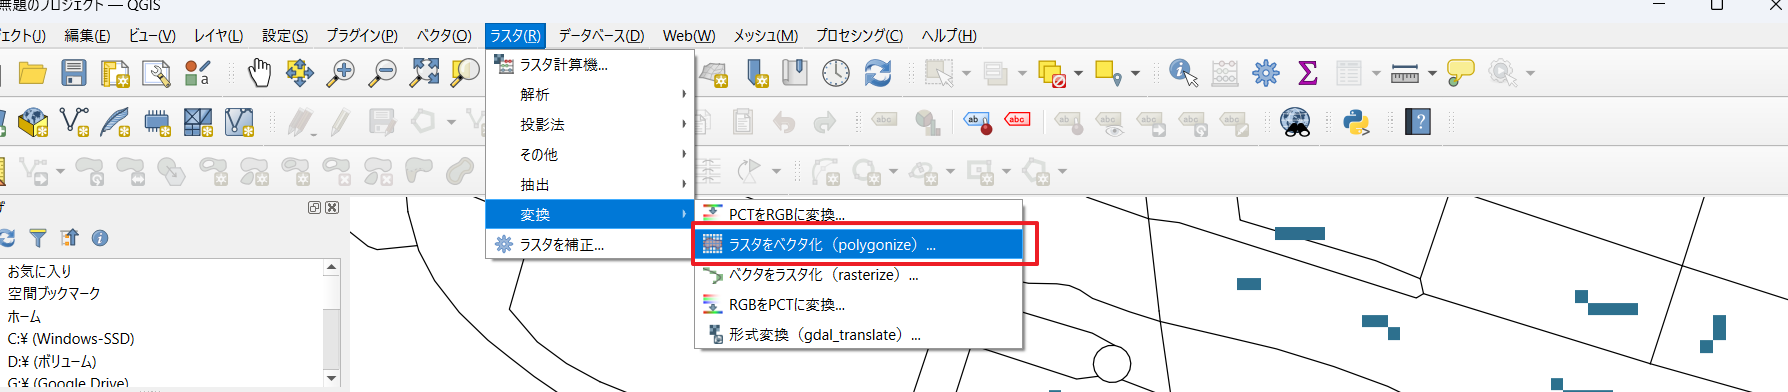
Task: Open プラグイン(P) menu
Action: (362, 35)
